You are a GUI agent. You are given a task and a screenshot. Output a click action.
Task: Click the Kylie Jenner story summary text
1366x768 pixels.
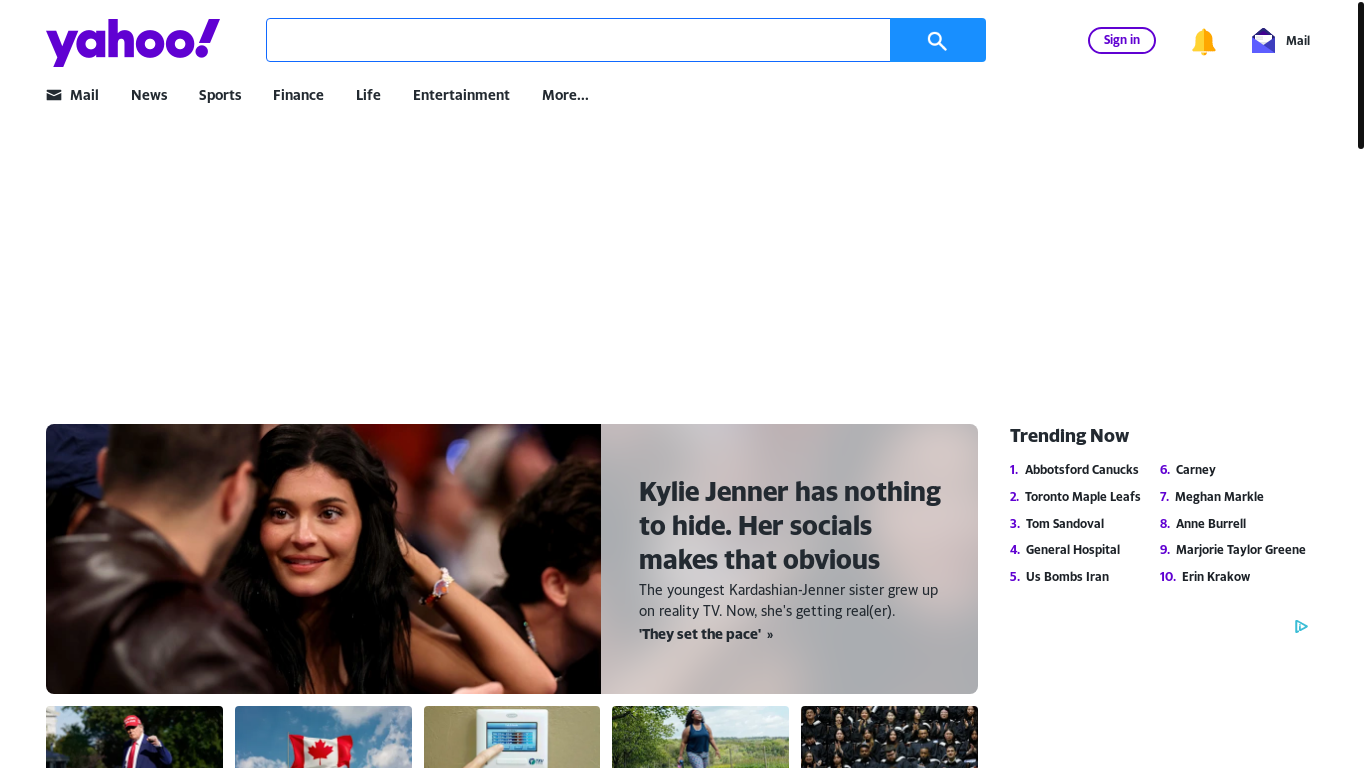pyautogui.click(x=789, y=600)
